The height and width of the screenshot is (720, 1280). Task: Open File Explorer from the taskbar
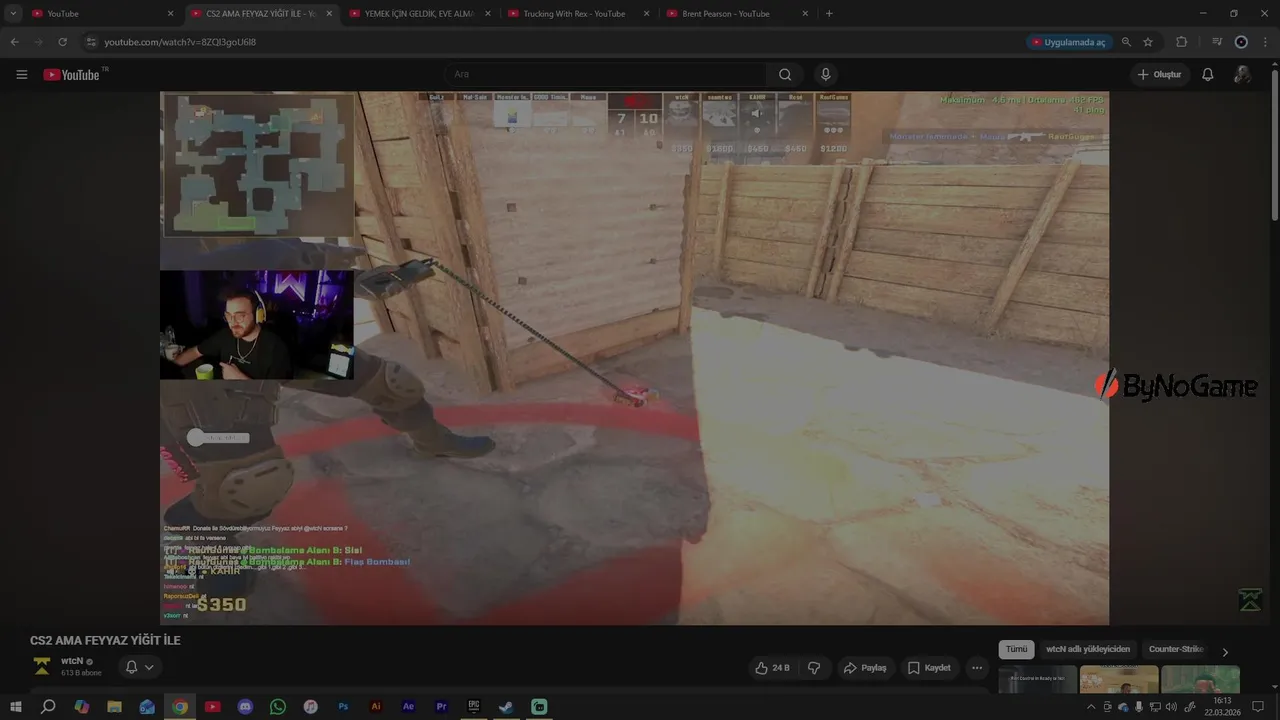(114, 706)
